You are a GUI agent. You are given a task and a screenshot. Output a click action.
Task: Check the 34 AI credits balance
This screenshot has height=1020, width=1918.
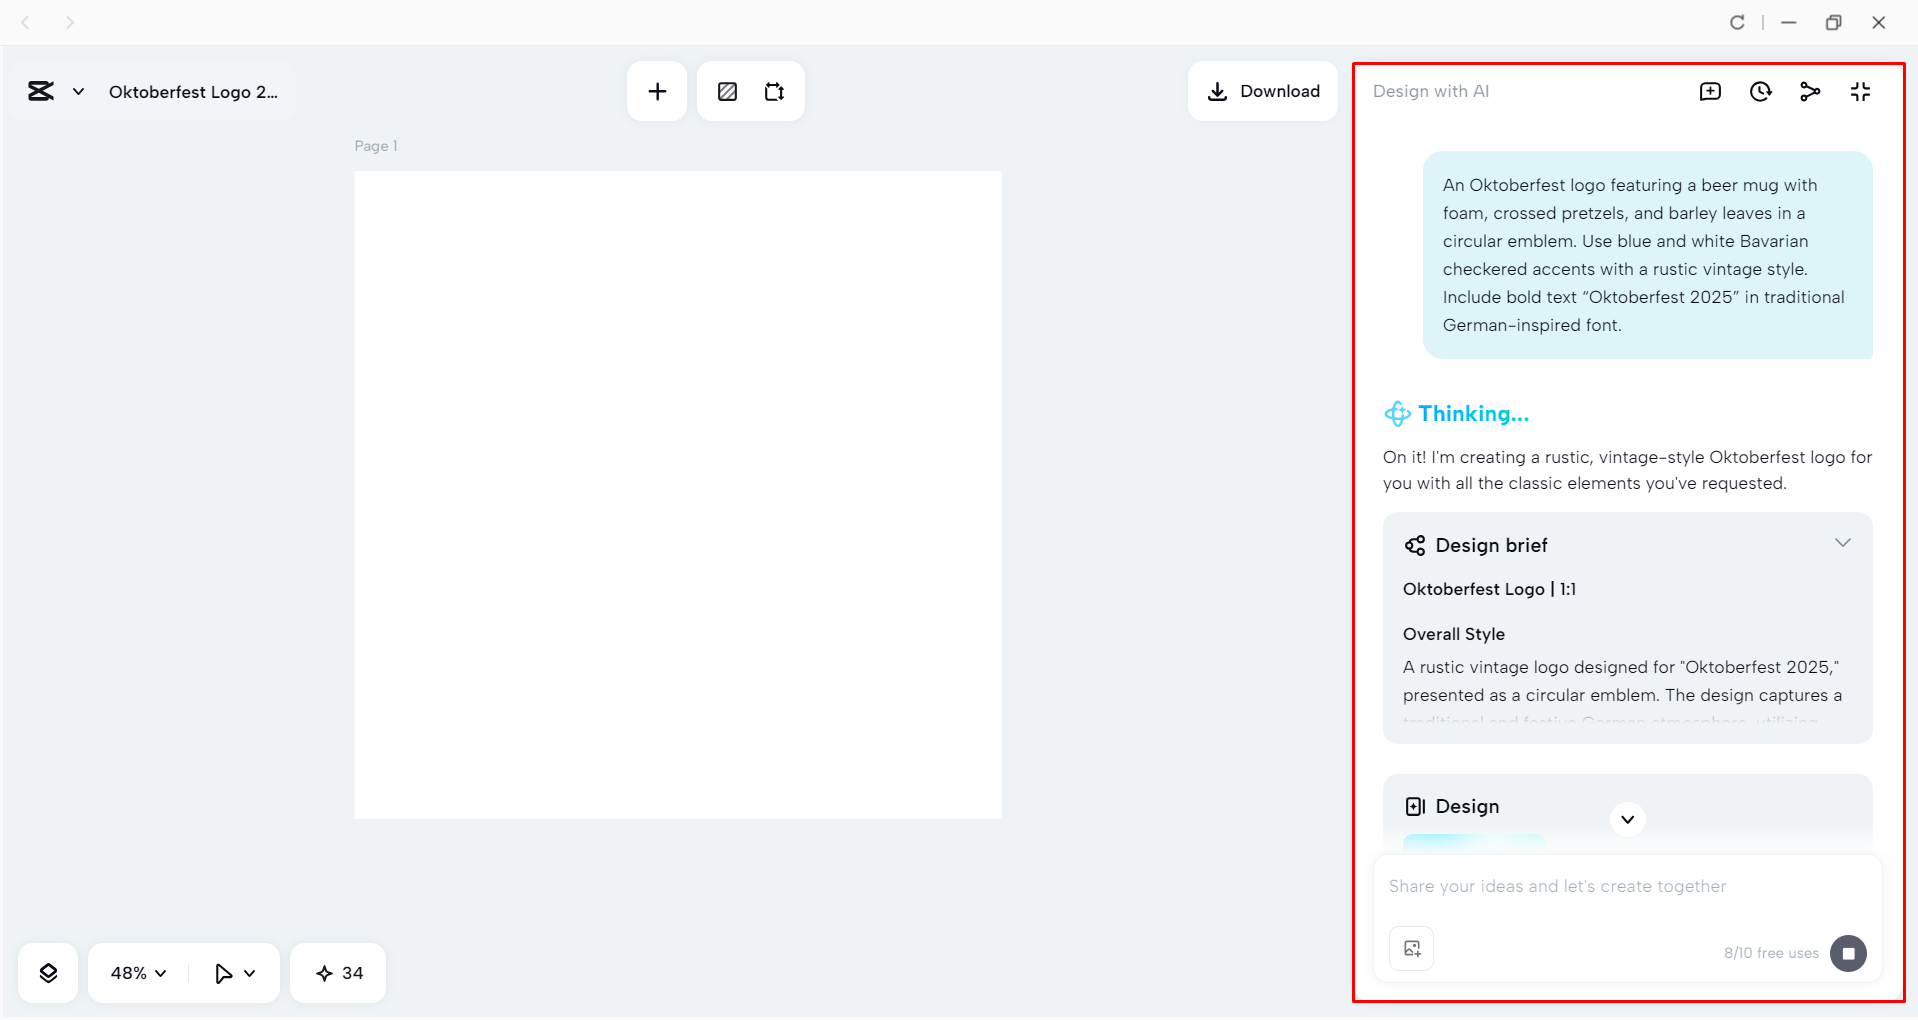pyautogui.click(x=338, y=973)
